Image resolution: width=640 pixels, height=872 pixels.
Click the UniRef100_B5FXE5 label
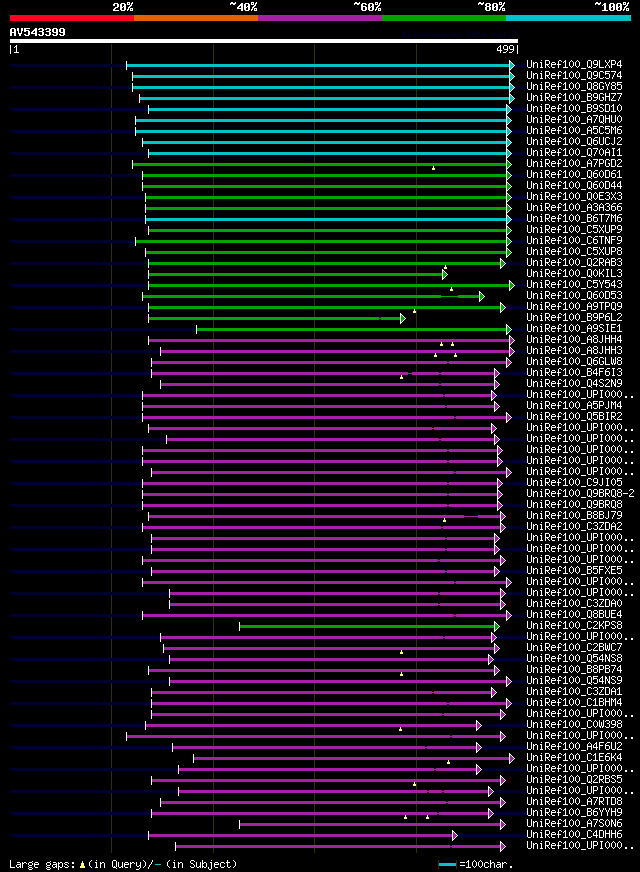[x=574, y=571]
